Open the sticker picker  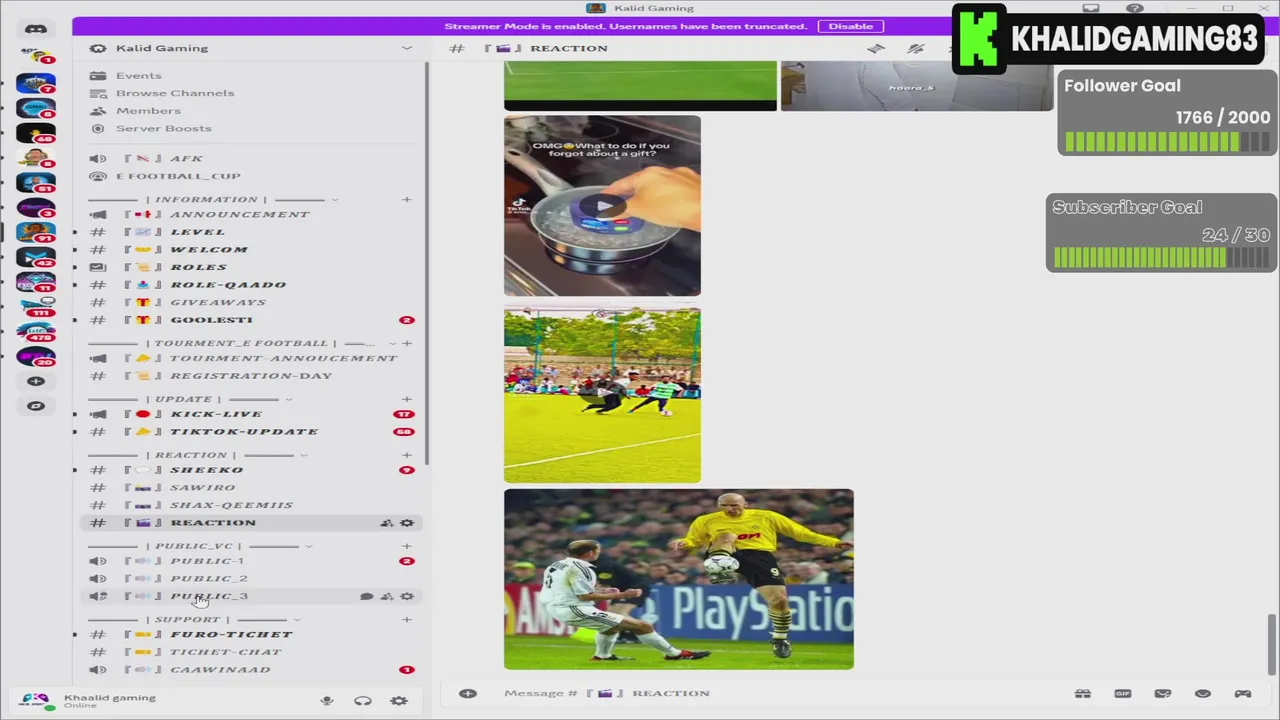tap(1163, 693)
